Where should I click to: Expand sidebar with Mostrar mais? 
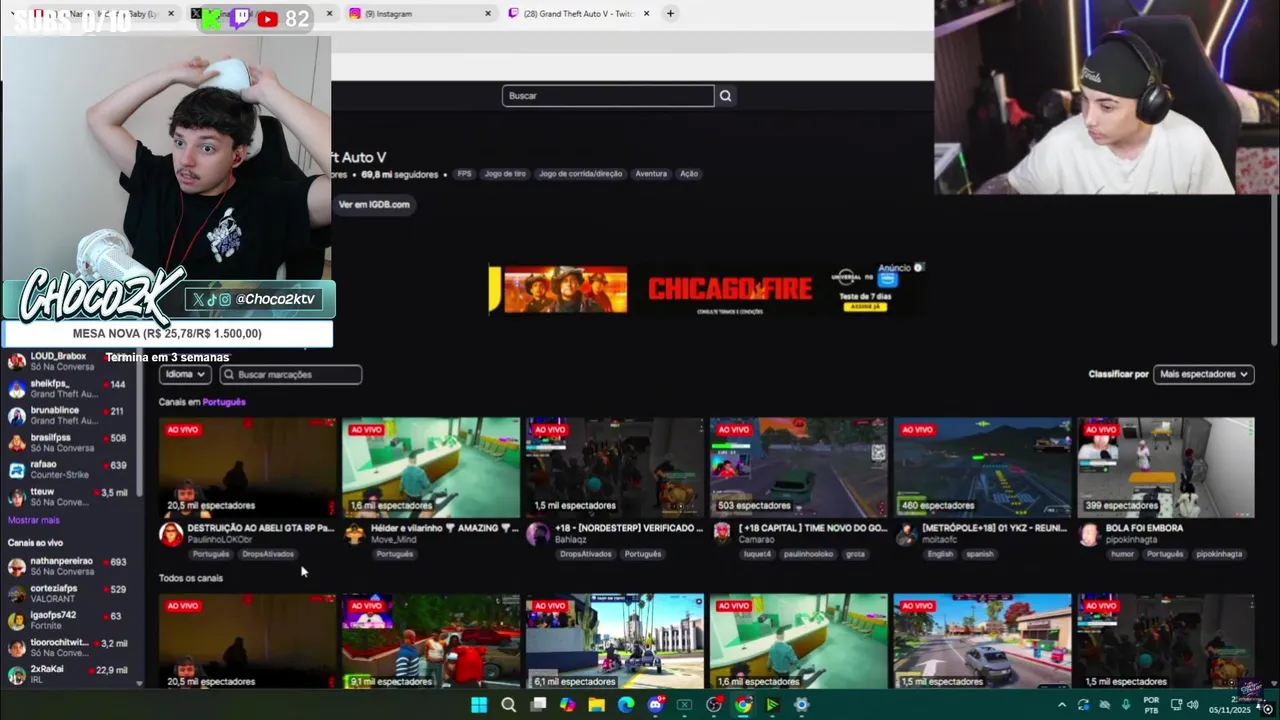pos(34,520)
